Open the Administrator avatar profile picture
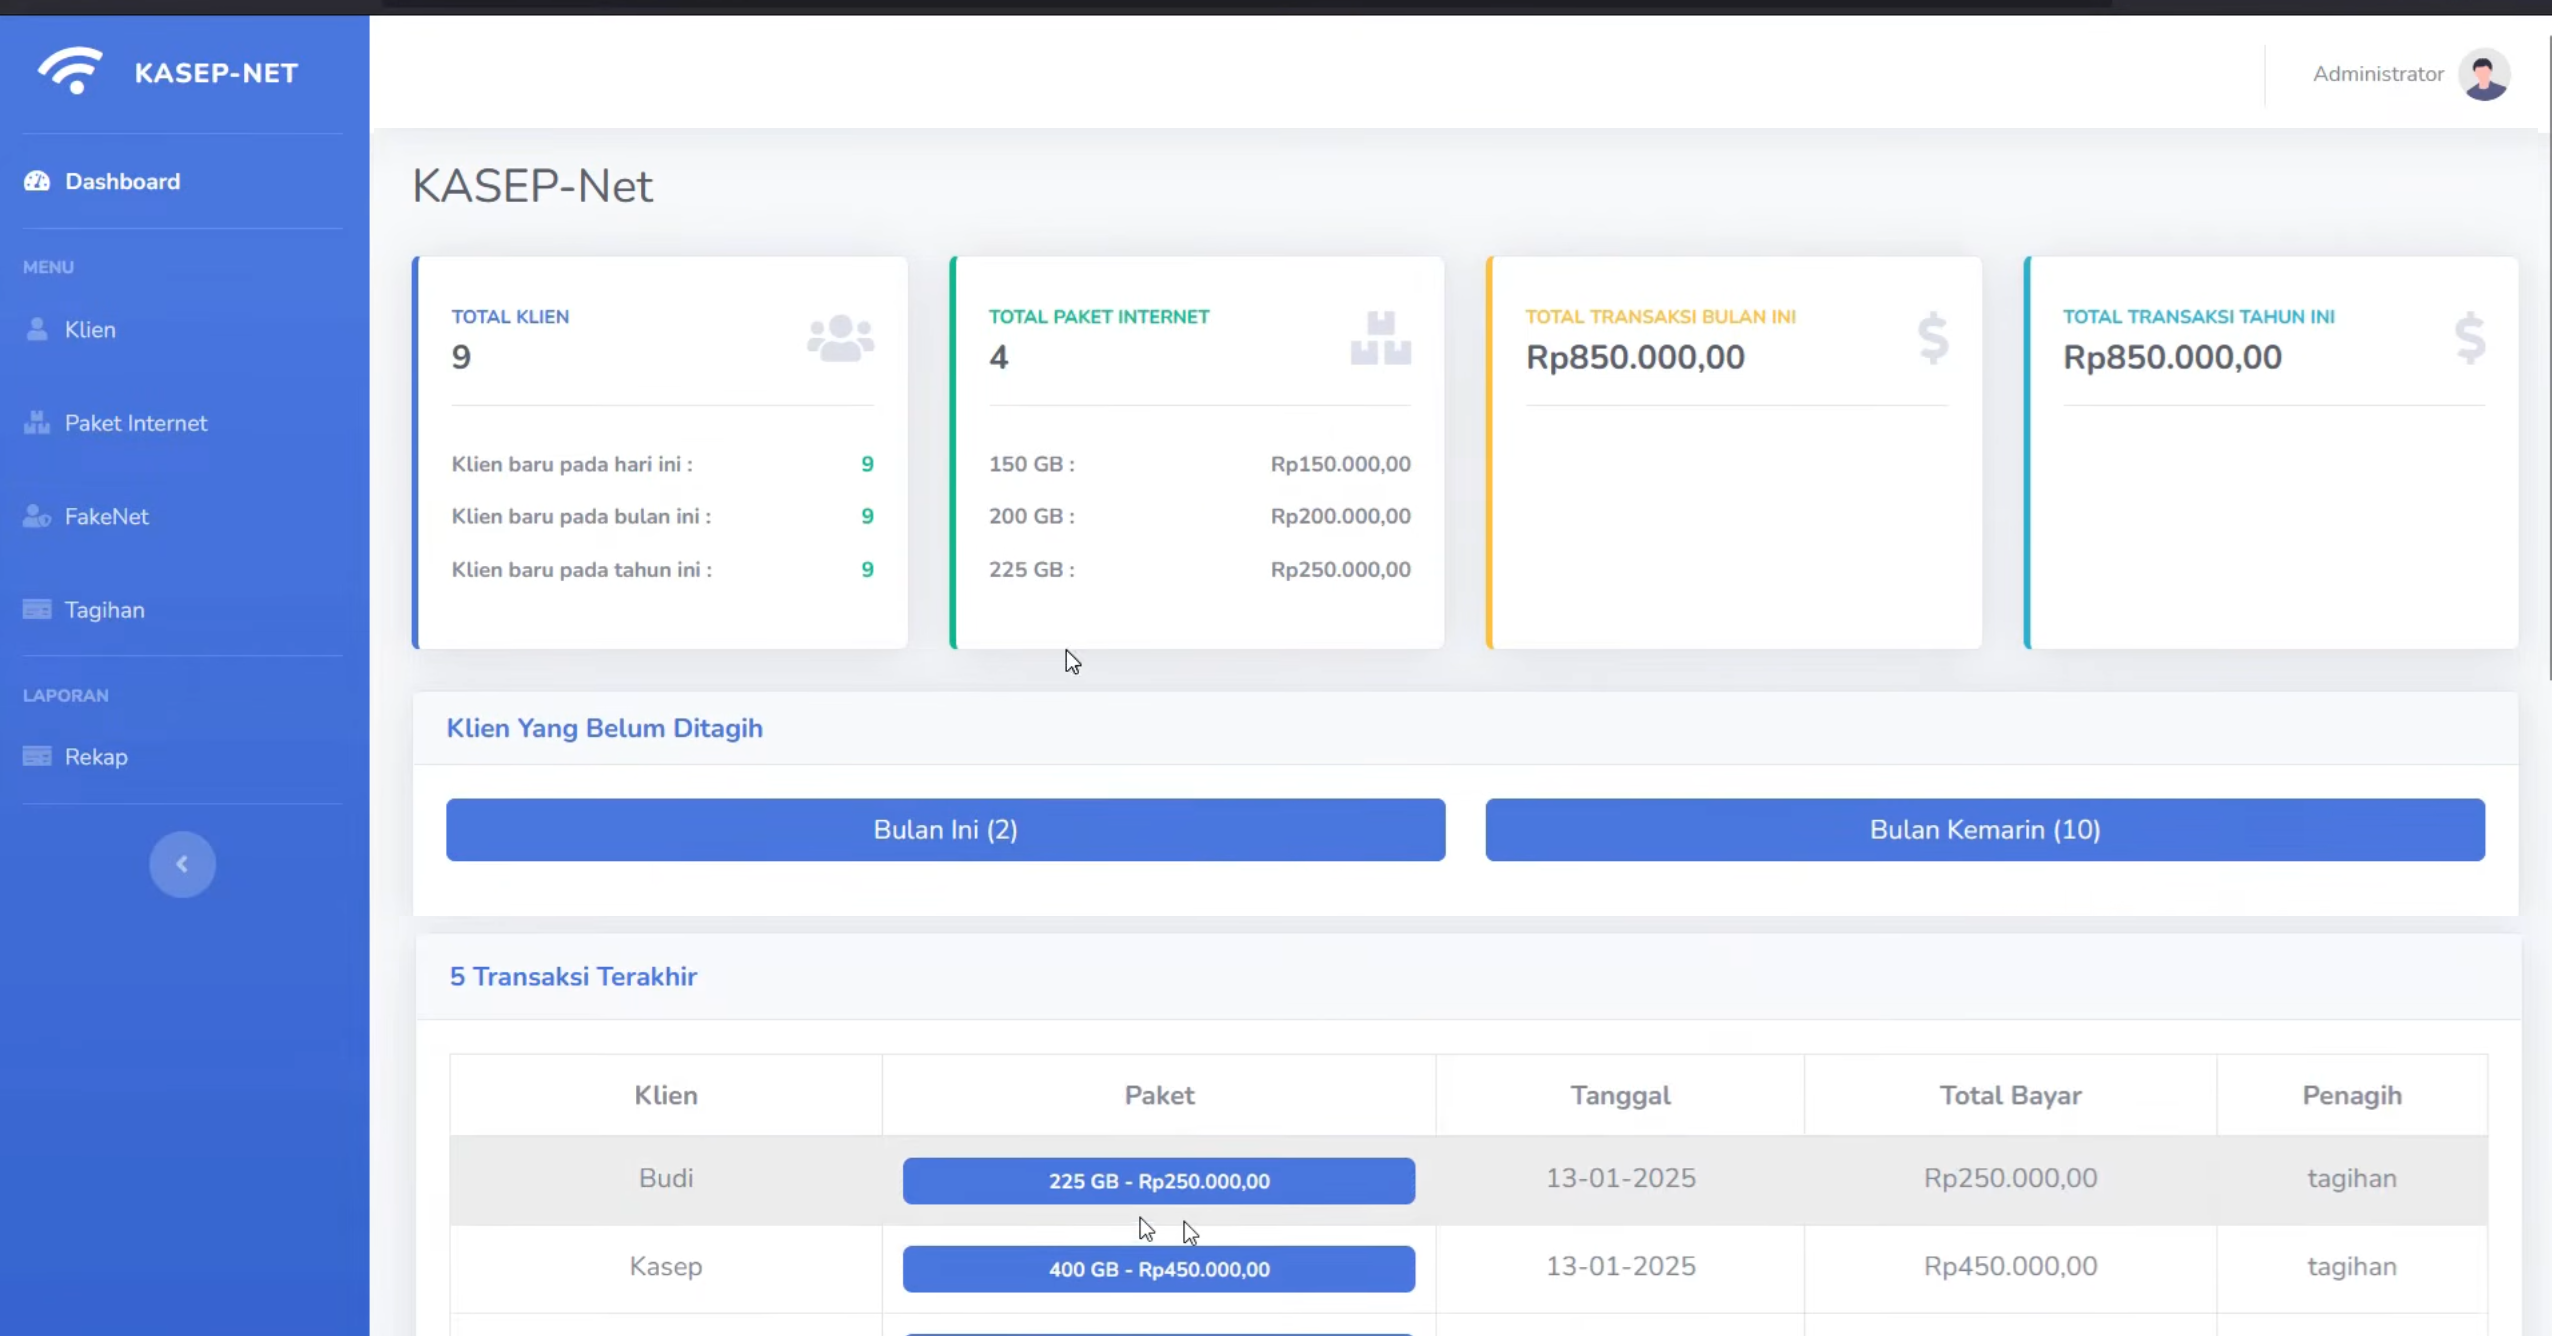 coord(2484,74)
